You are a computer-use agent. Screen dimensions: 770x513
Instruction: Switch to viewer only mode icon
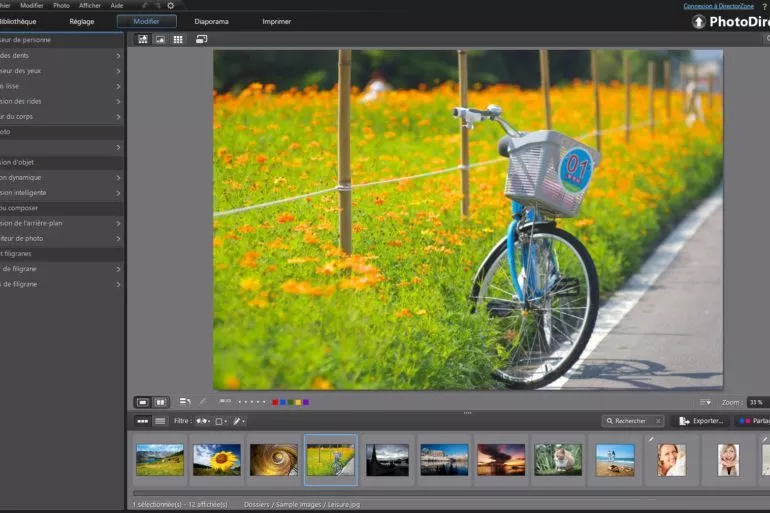161,39
